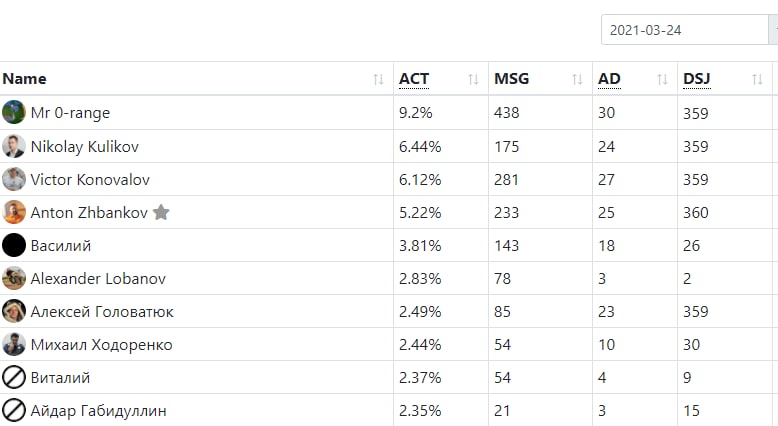
Task: Click the black avatar of Василий
Action: [x=14, y=245]
